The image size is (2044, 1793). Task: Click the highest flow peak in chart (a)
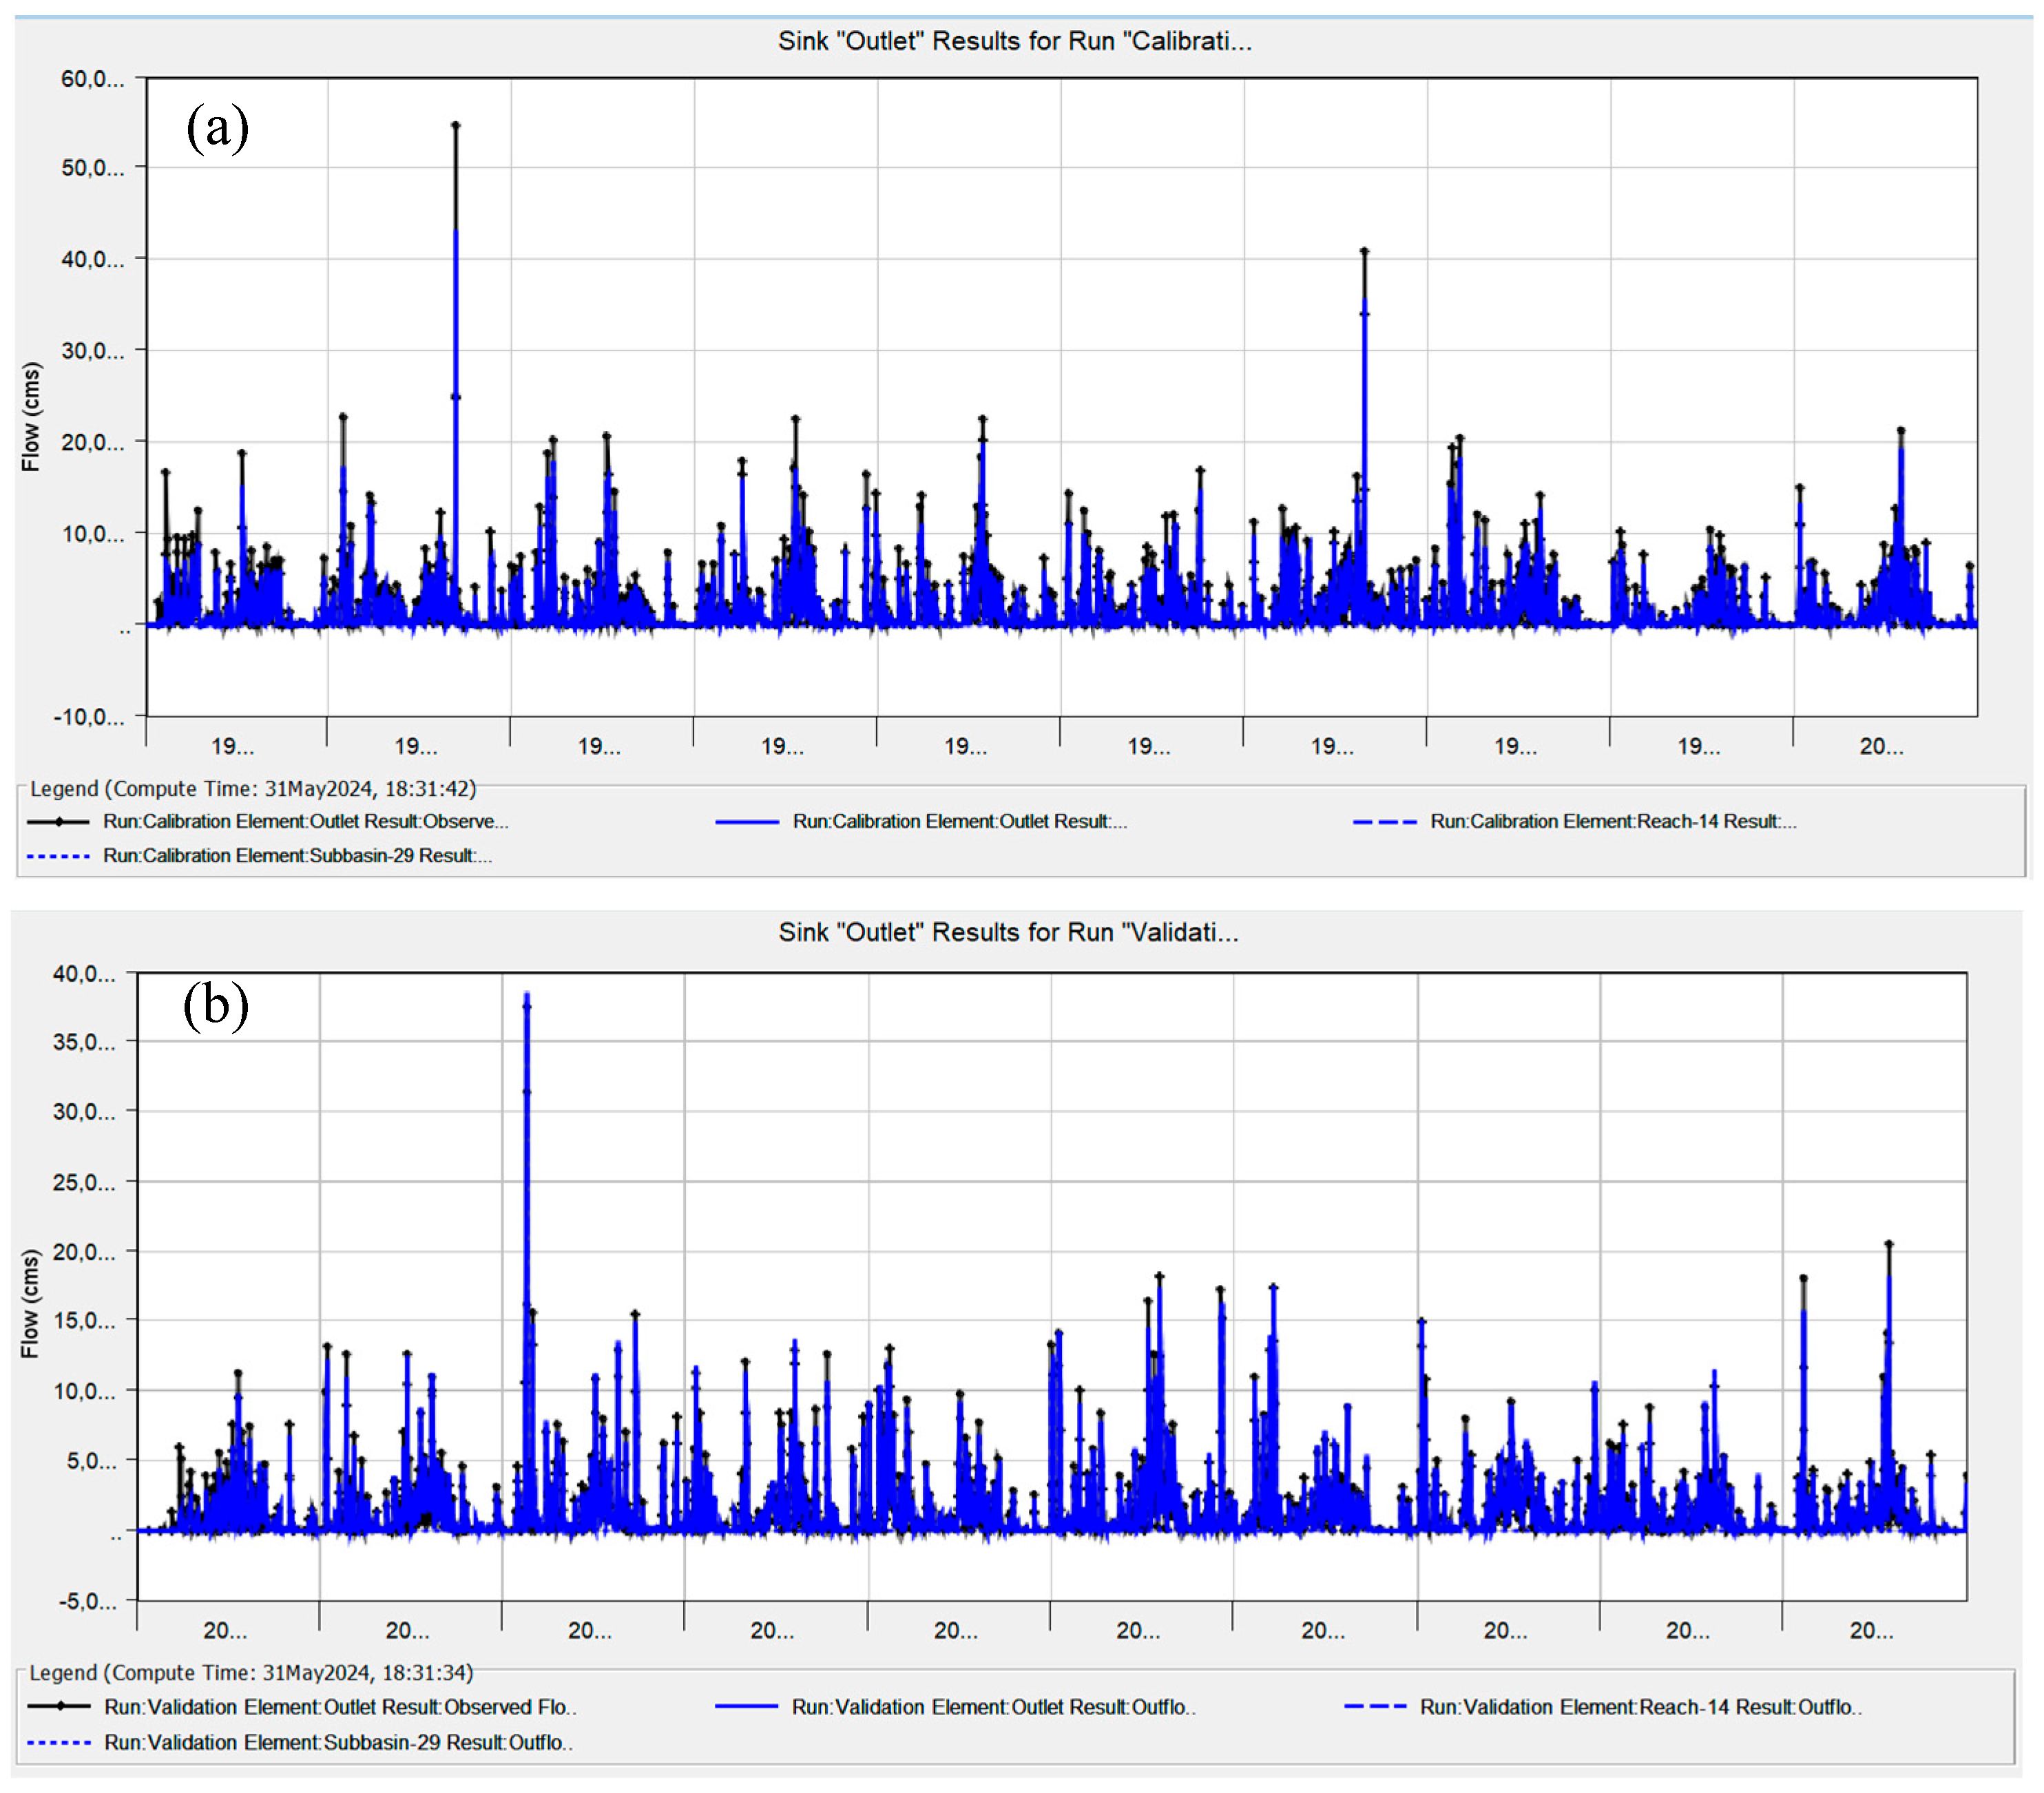click(x=456, y=127)
